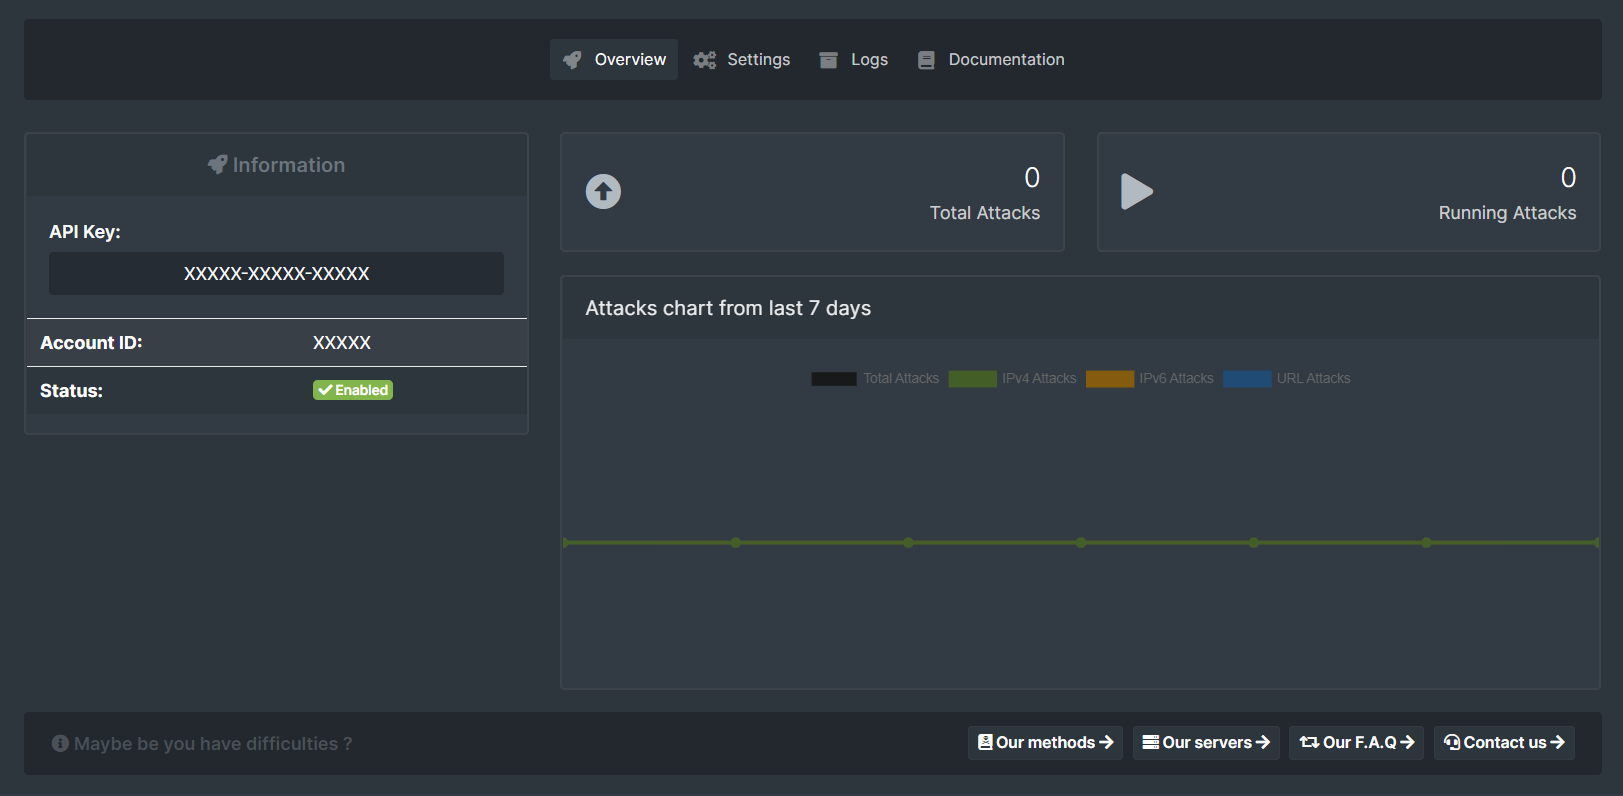
Task: Click the headset icon in Contact us
Action: pos(1452,742)
